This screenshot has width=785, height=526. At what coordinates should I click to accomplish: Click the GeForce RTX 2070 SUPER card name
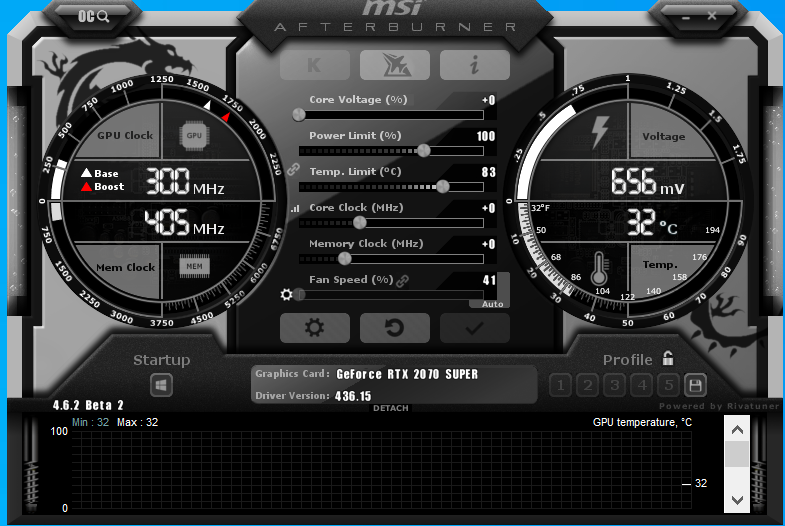coord(407,374)
